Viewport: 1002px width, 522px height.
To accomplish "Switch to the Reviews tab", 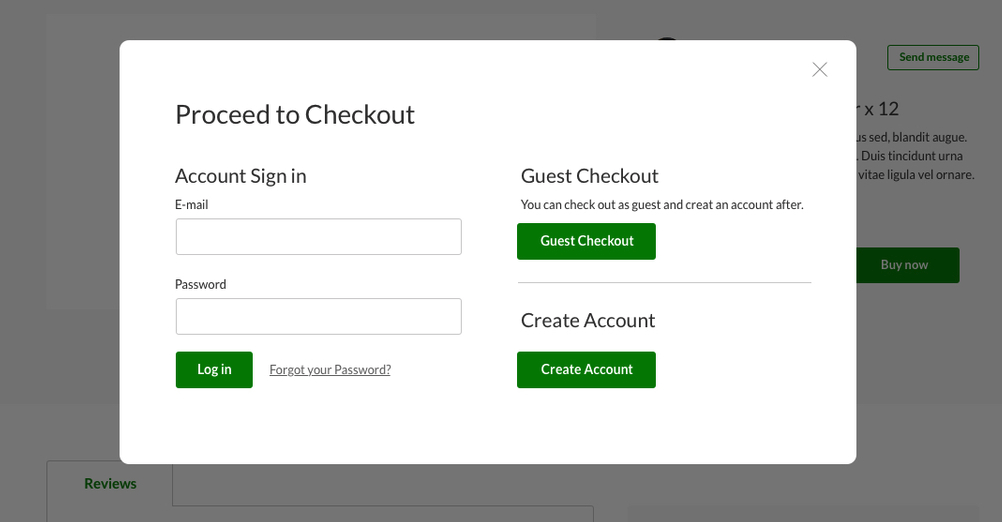I will [110, 484].
